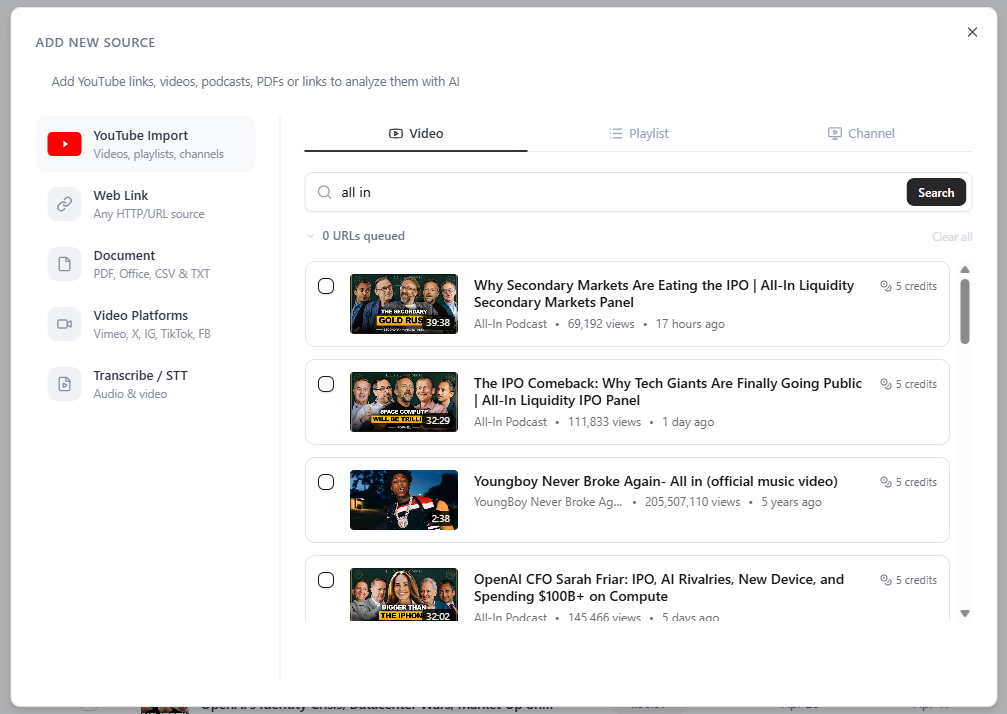1007x714 pixels.
Task: Click the Transcribe / STT file icon
Action: point(64,384)
